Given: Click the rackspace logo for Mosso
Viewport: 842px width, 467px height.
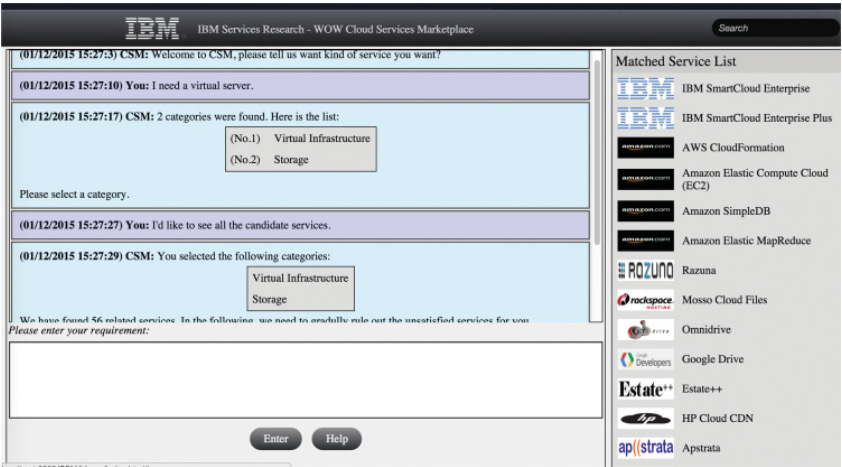Looking at the screenshot, I should tap(645, 300).
